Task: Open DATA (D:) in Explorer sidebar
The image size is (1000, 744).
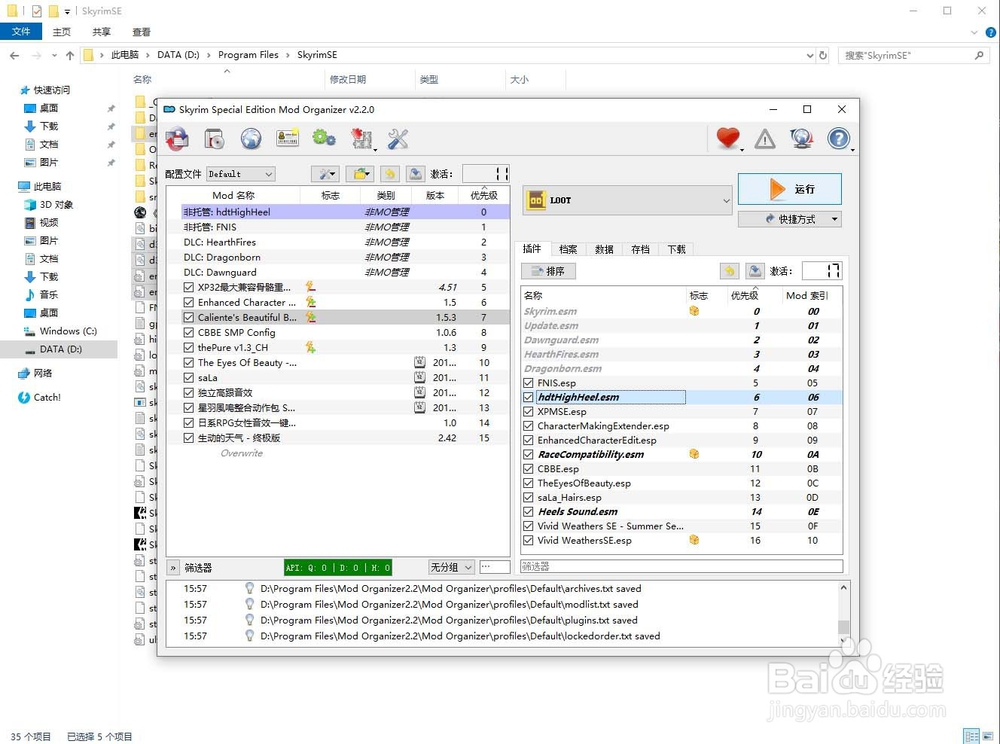Action: 59,349
